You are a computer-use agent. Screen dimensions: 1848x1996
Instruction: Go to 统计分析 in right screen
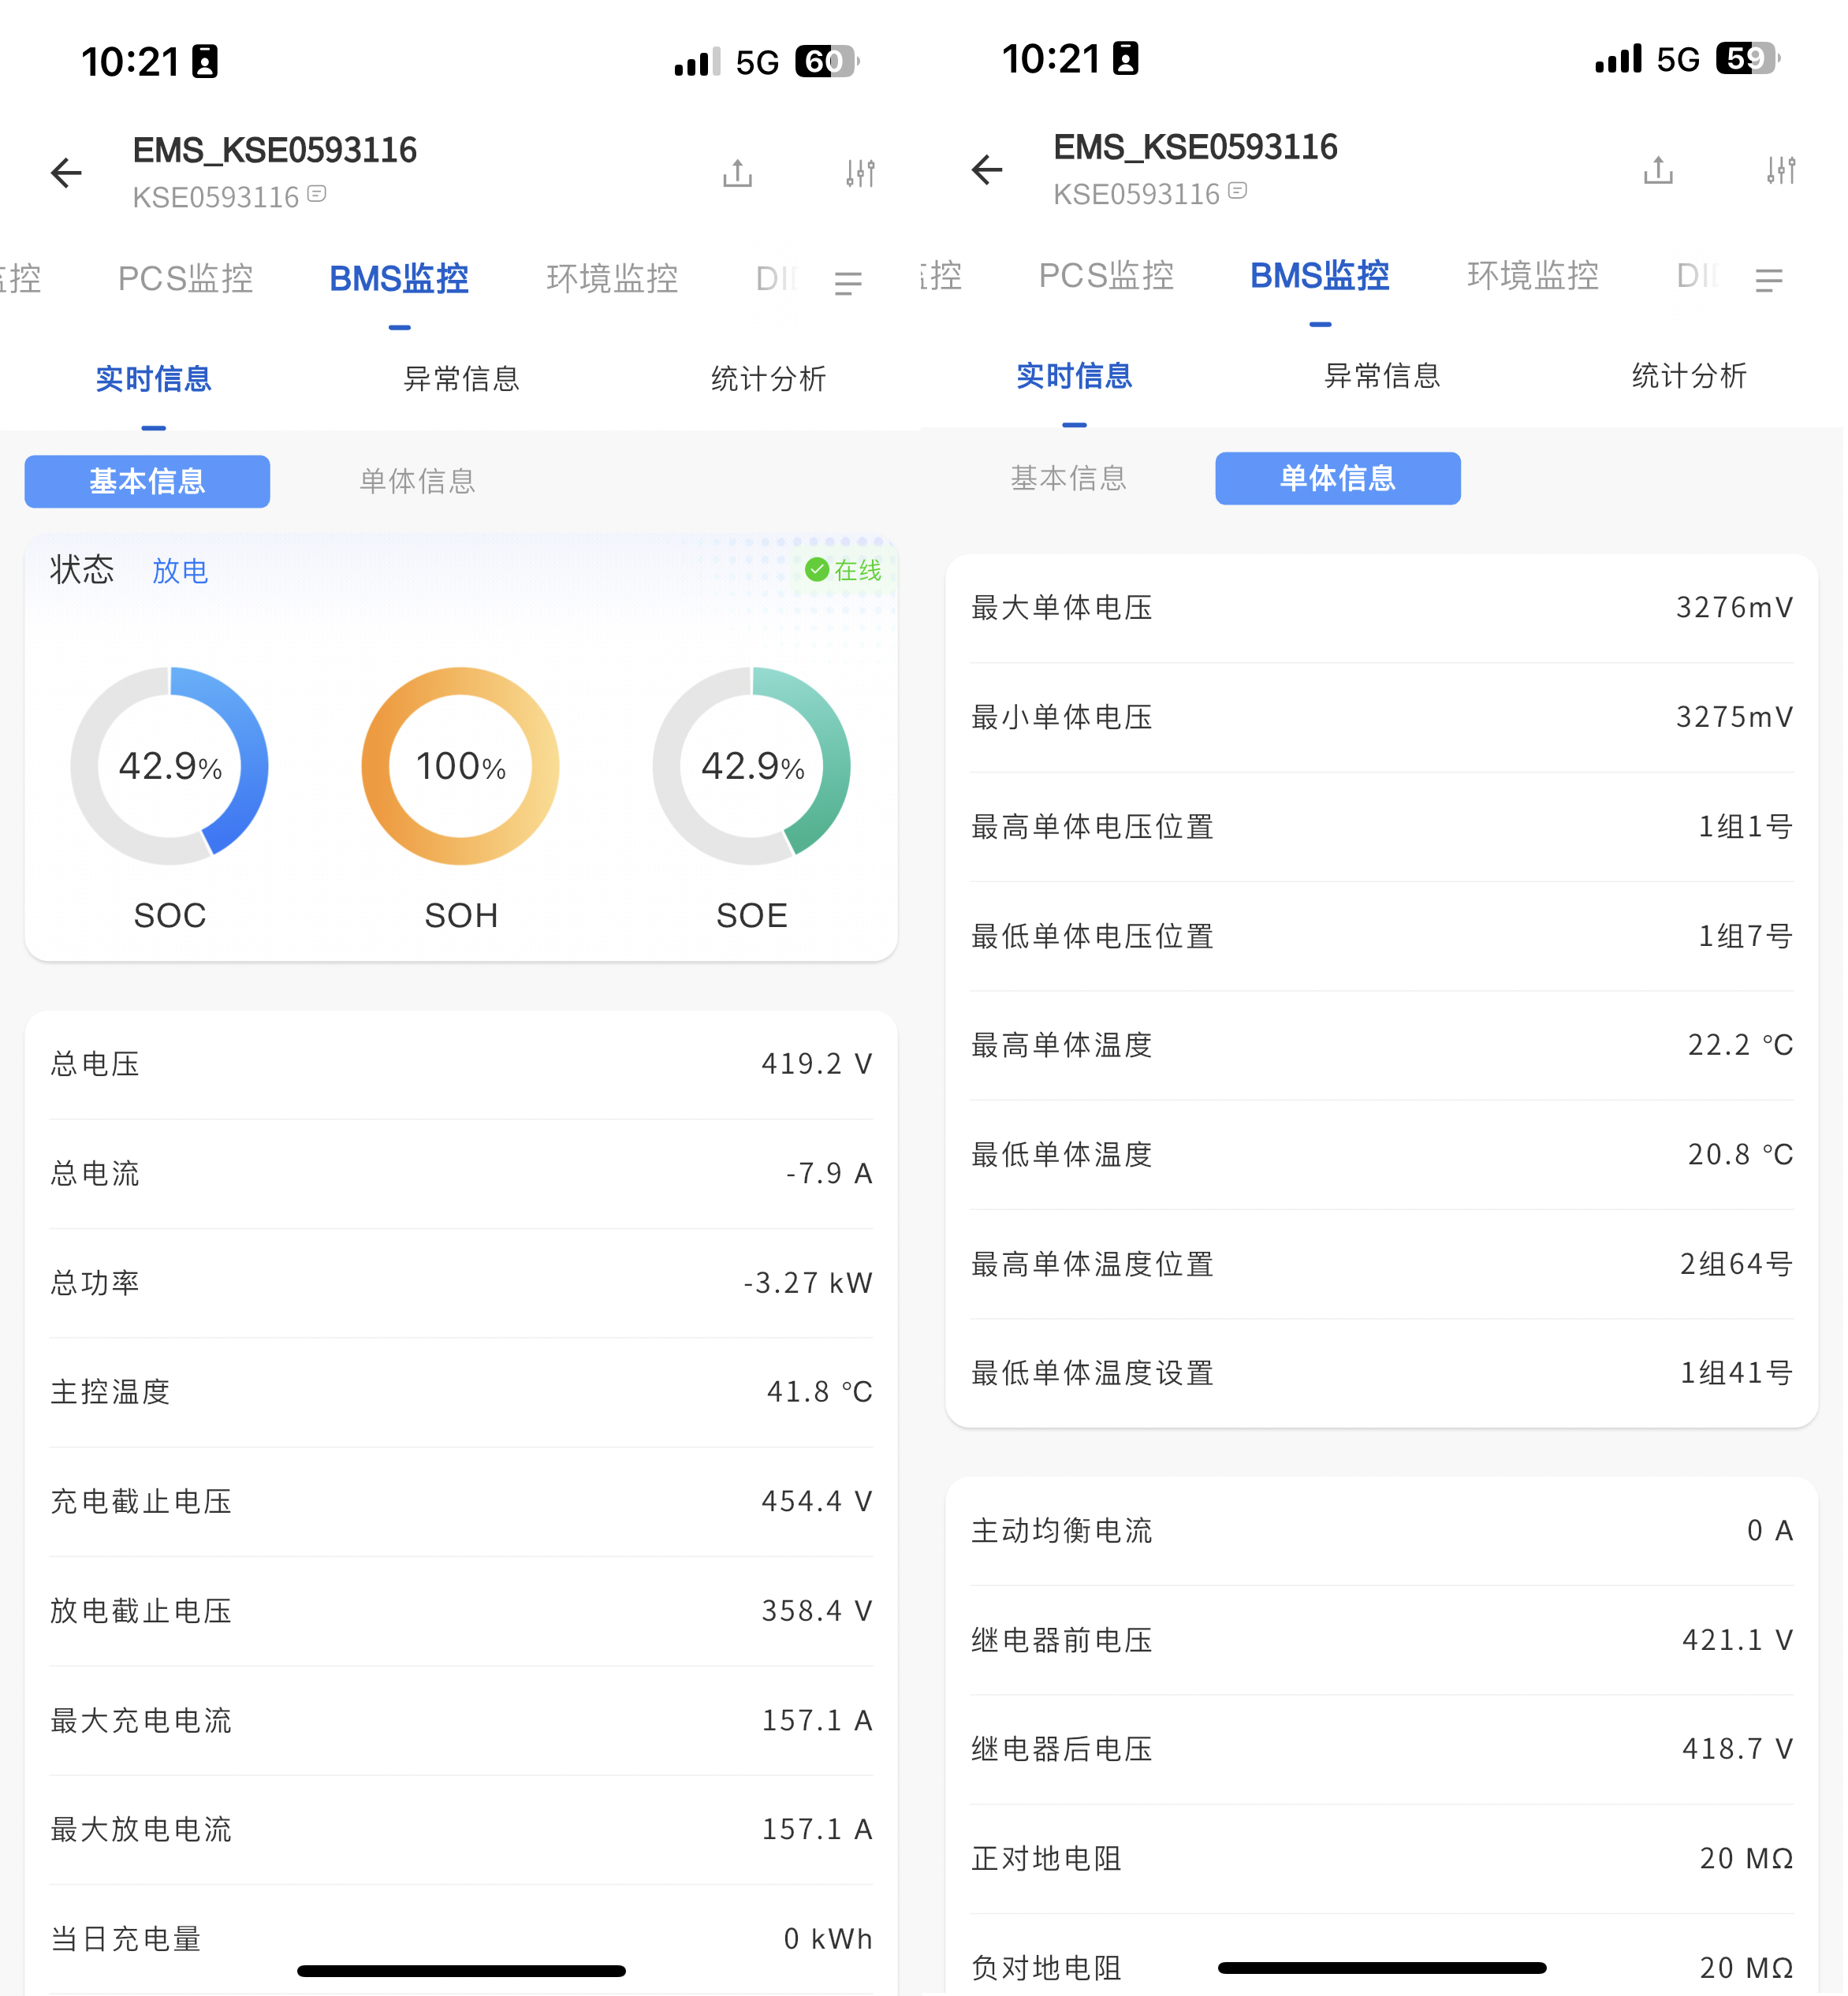[1689, 376]
